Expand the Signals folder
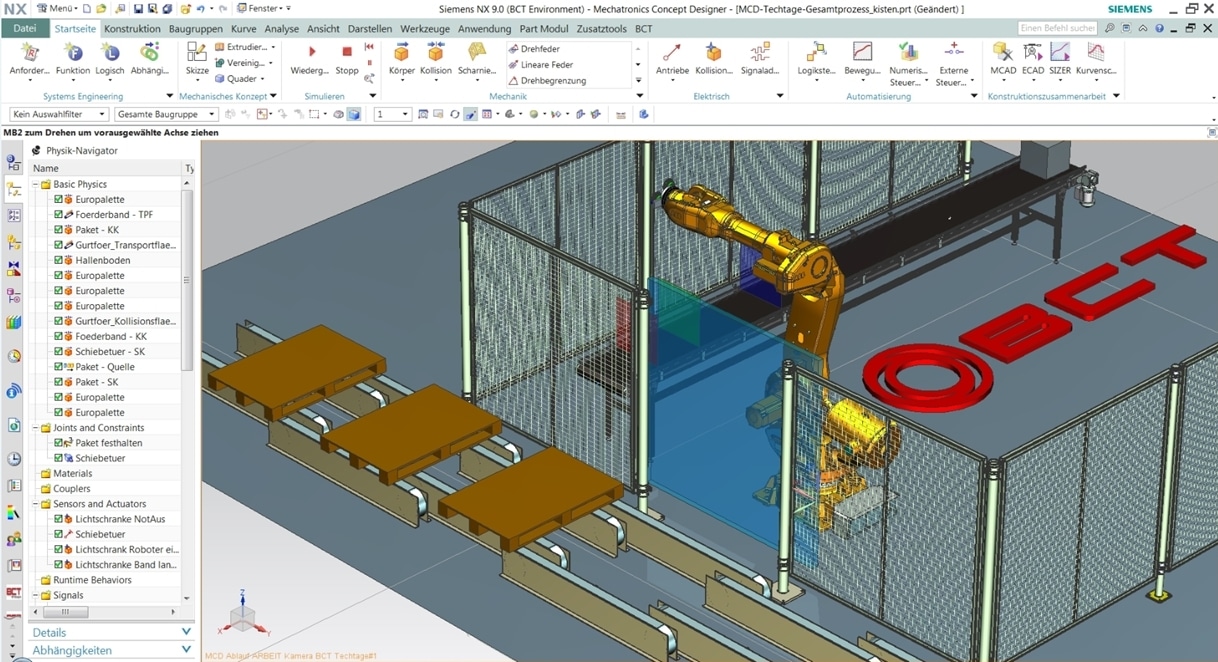1218x662 pixels. click(x=35, y=595)
